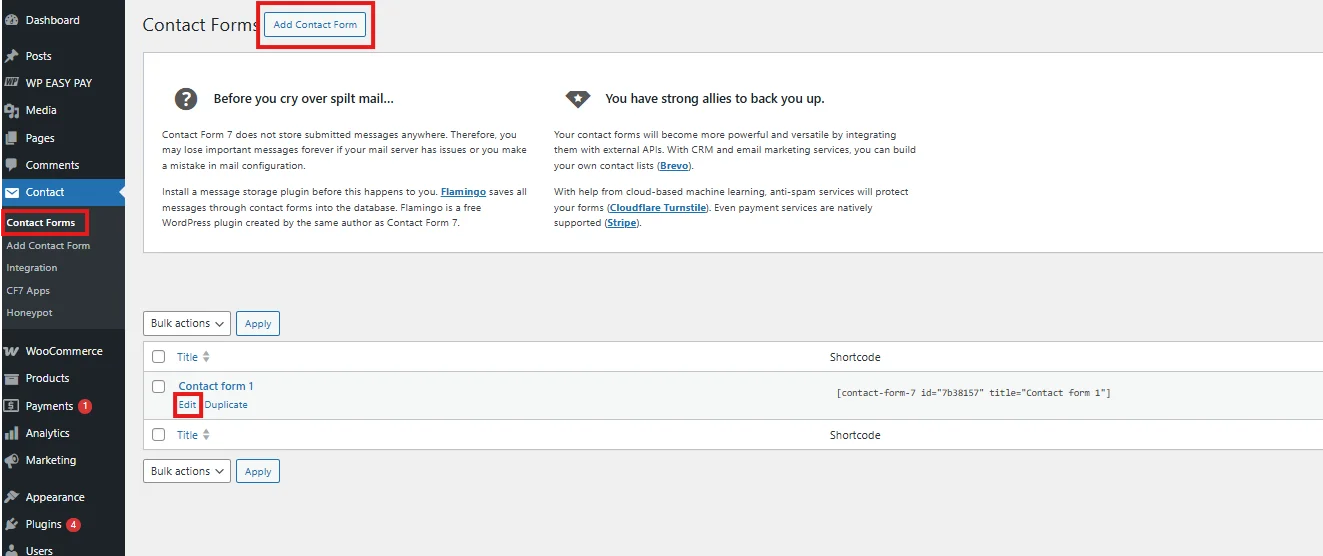This screenshot has width=1323, height=556.
Task: Click the WP EASY PAY icon
Action: tap(12, 83)
